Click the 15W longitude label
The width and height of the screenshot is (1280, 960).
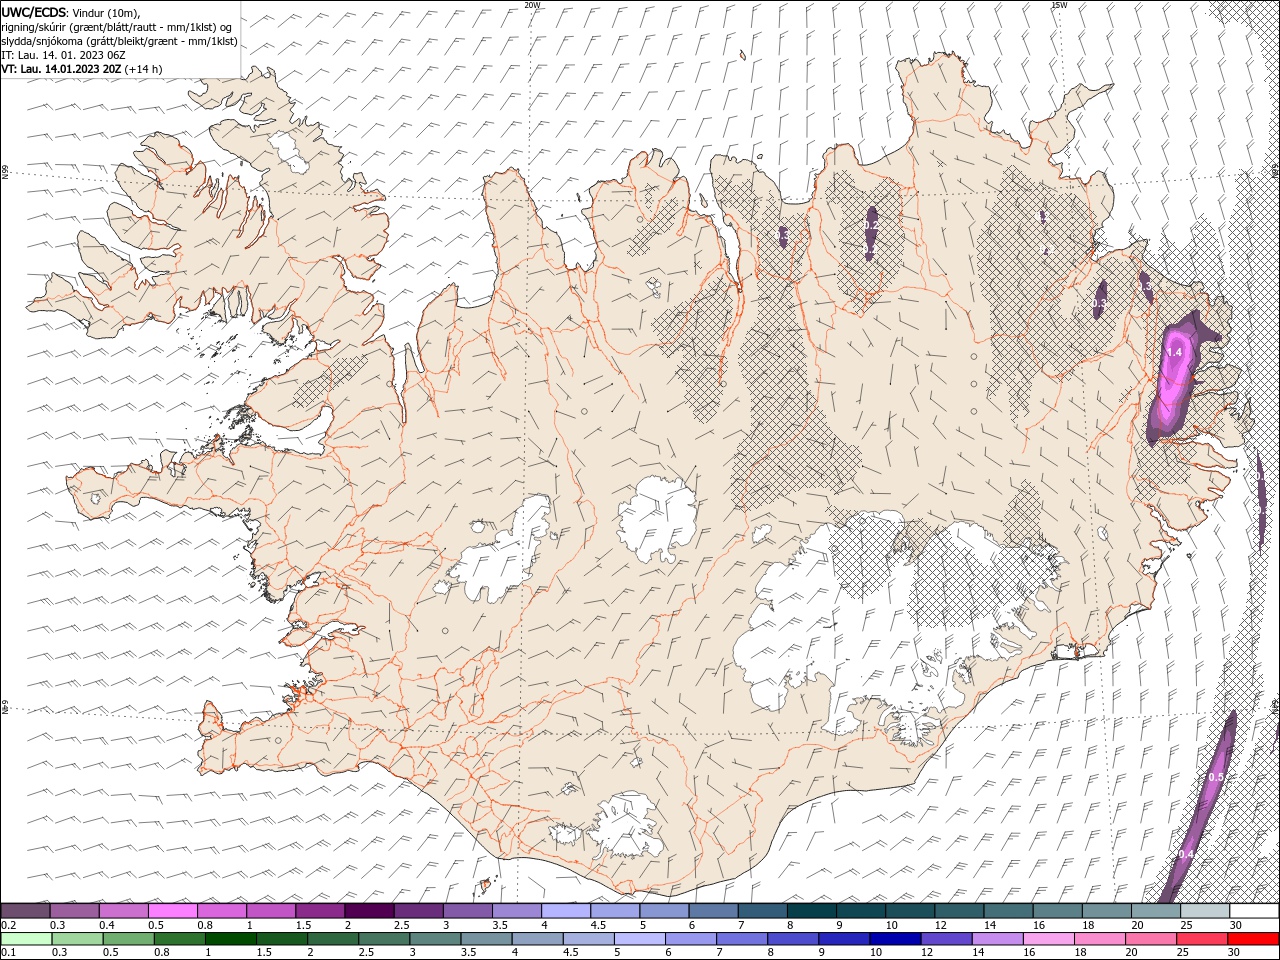(x=1059, y=5)
